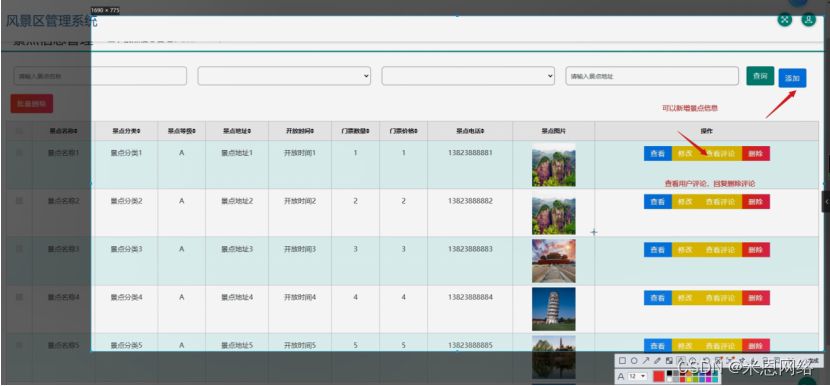This screenshot has height=386, width=830.
Task: Pick the cyan color swatch
Action: coord(715,380)
